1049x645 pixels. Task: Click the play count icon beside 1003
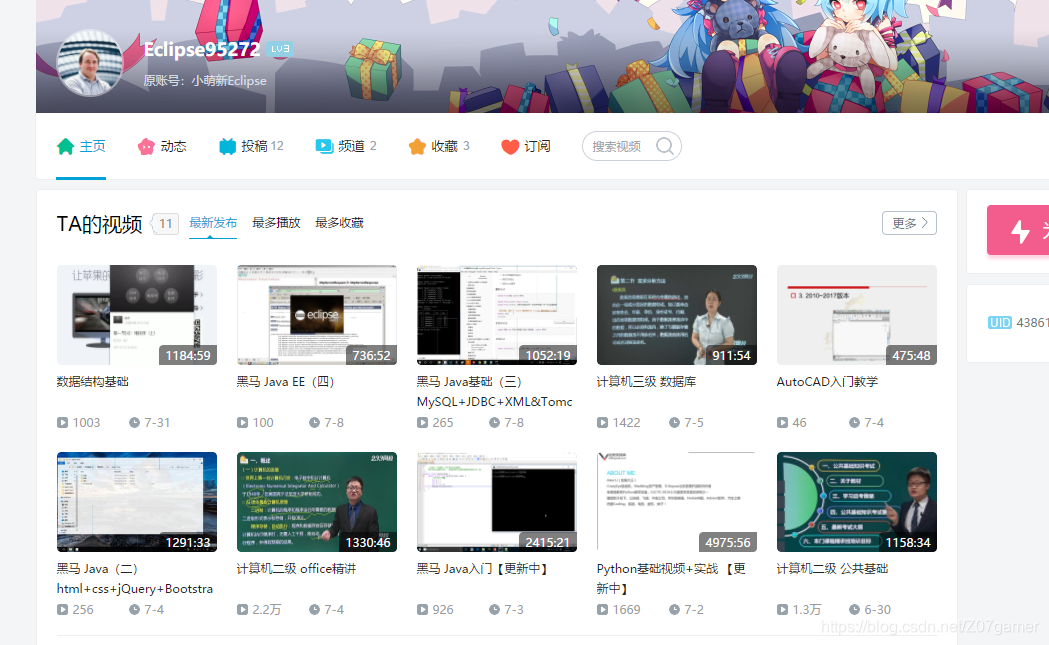coord(62,423)
